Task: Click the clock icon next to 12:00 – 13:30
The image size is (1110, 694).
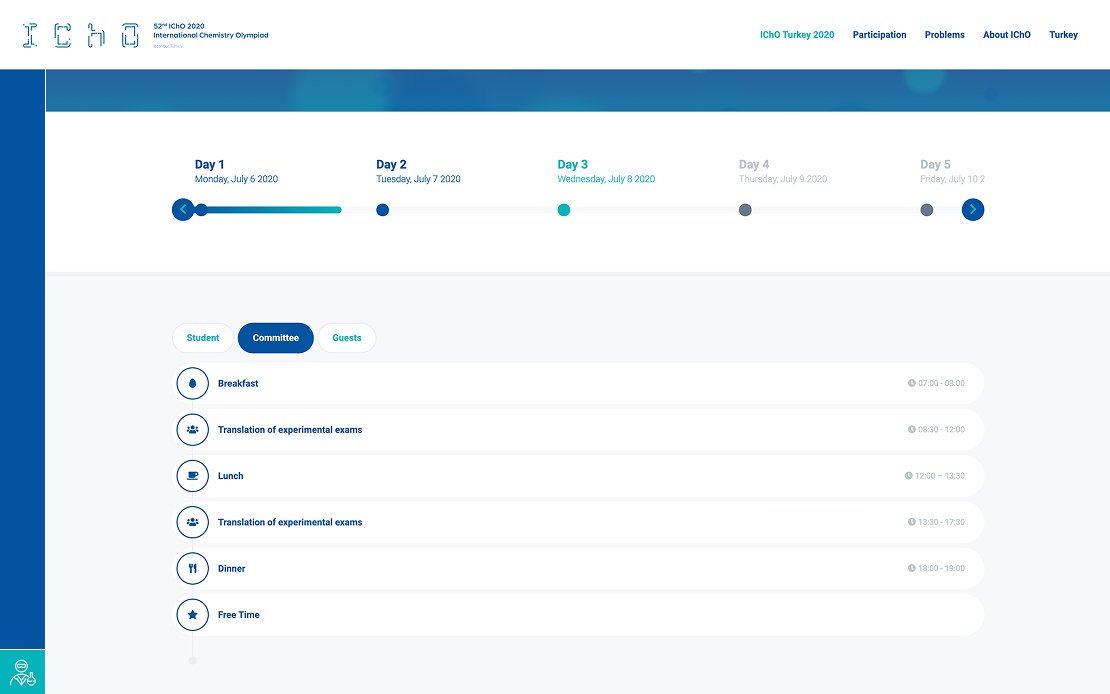Action: [908, 476]
